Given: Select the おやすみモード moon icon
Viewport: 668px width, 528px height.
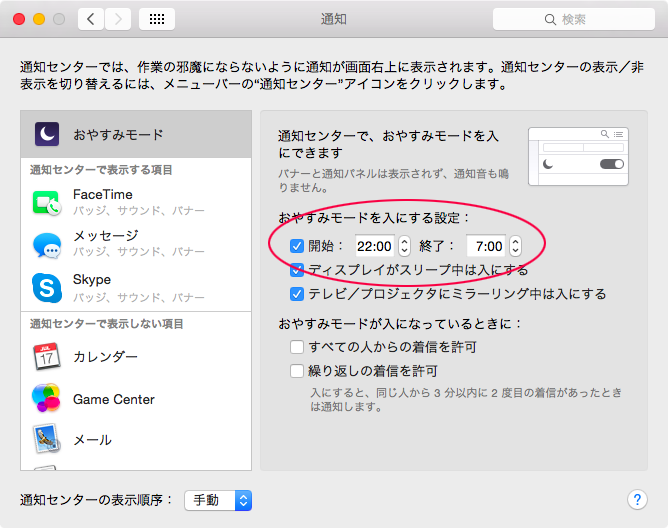Looking at the screenshot, I should (x=47, y=134).
